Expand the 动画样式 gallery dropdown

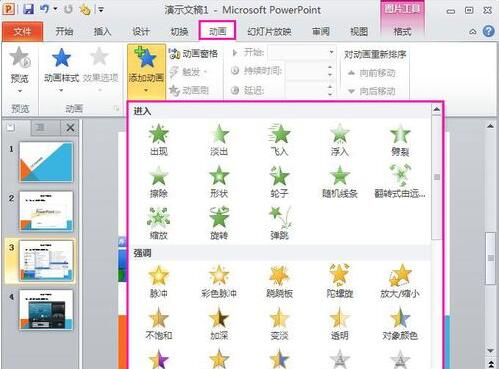point(61,90)
